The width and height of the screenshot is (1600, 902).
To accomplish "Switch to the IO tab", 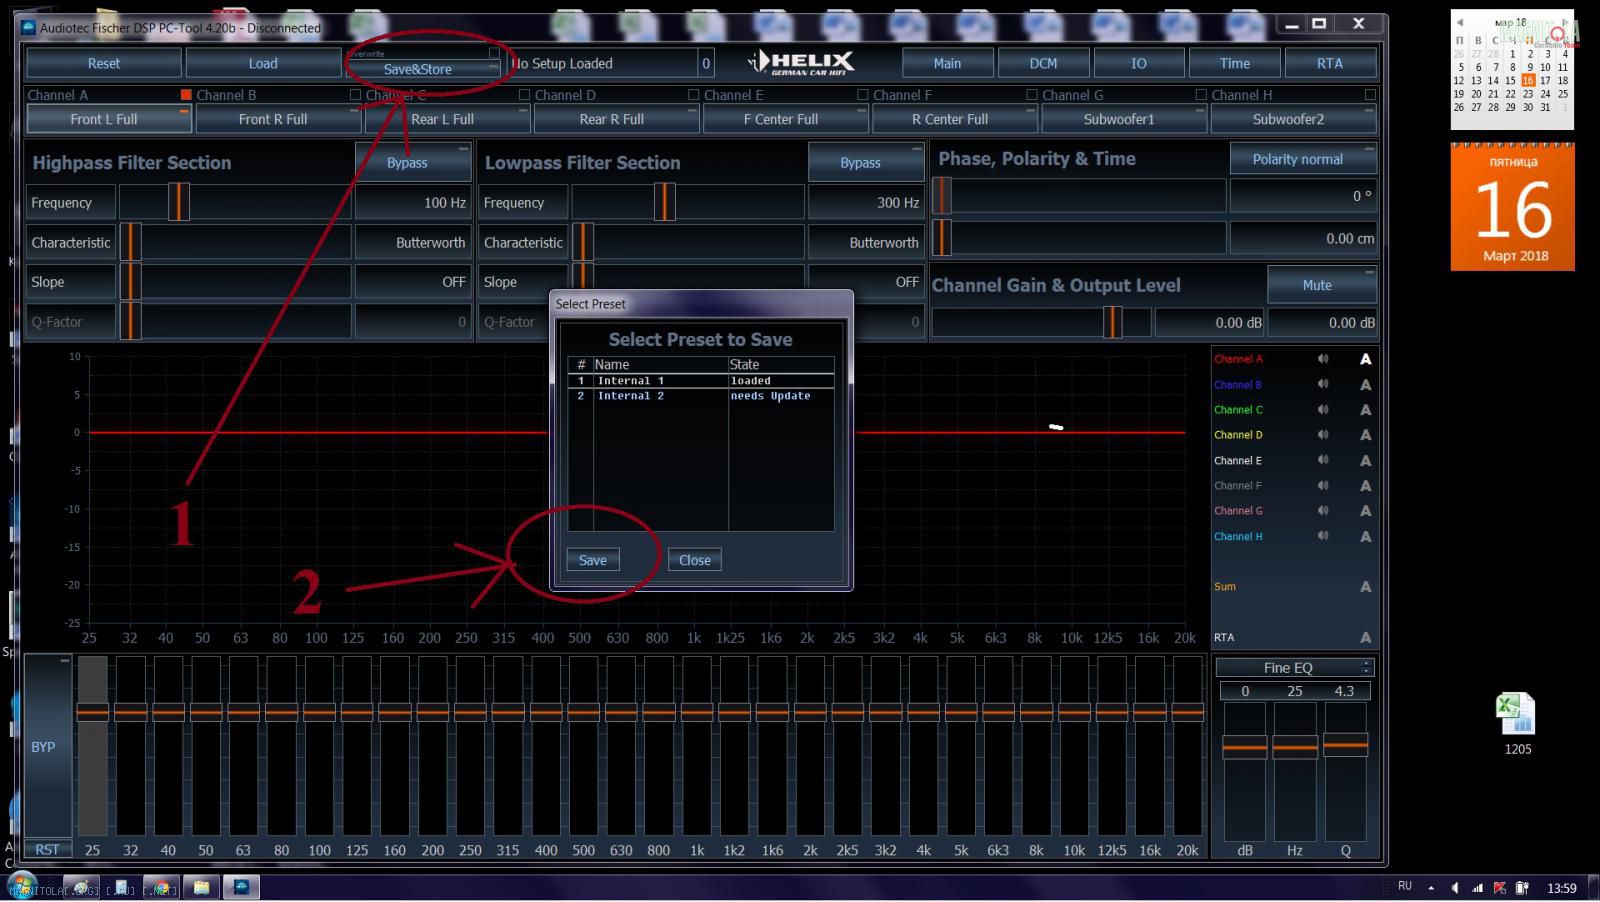I will [1138, 63].
